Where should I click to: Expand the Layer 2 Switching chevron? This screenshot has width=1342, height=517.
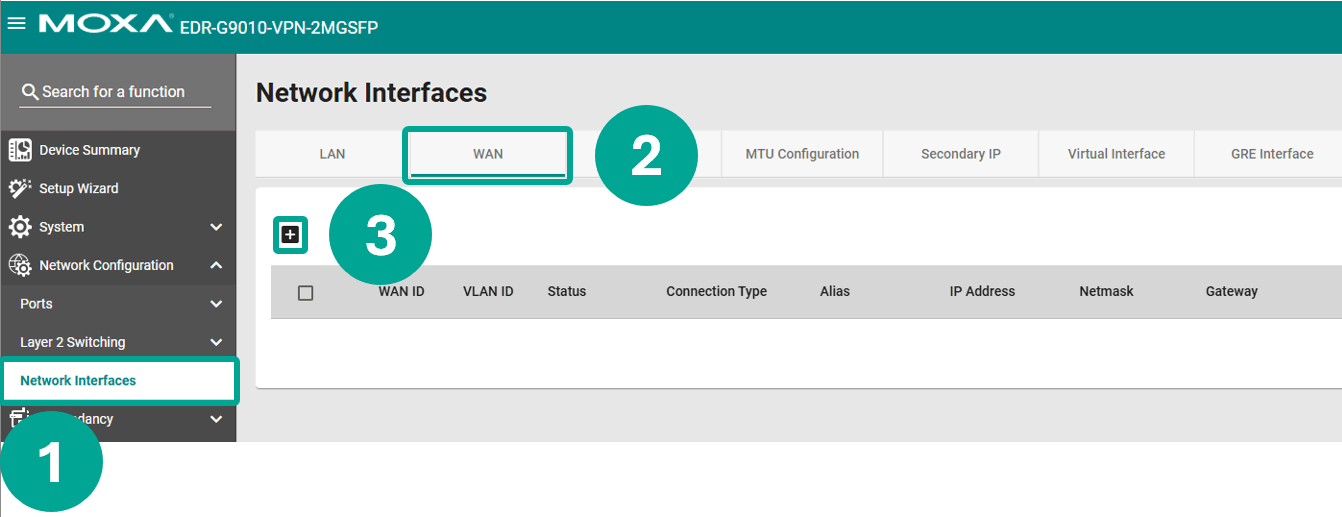pyautogui.click(x=216, y=342)
